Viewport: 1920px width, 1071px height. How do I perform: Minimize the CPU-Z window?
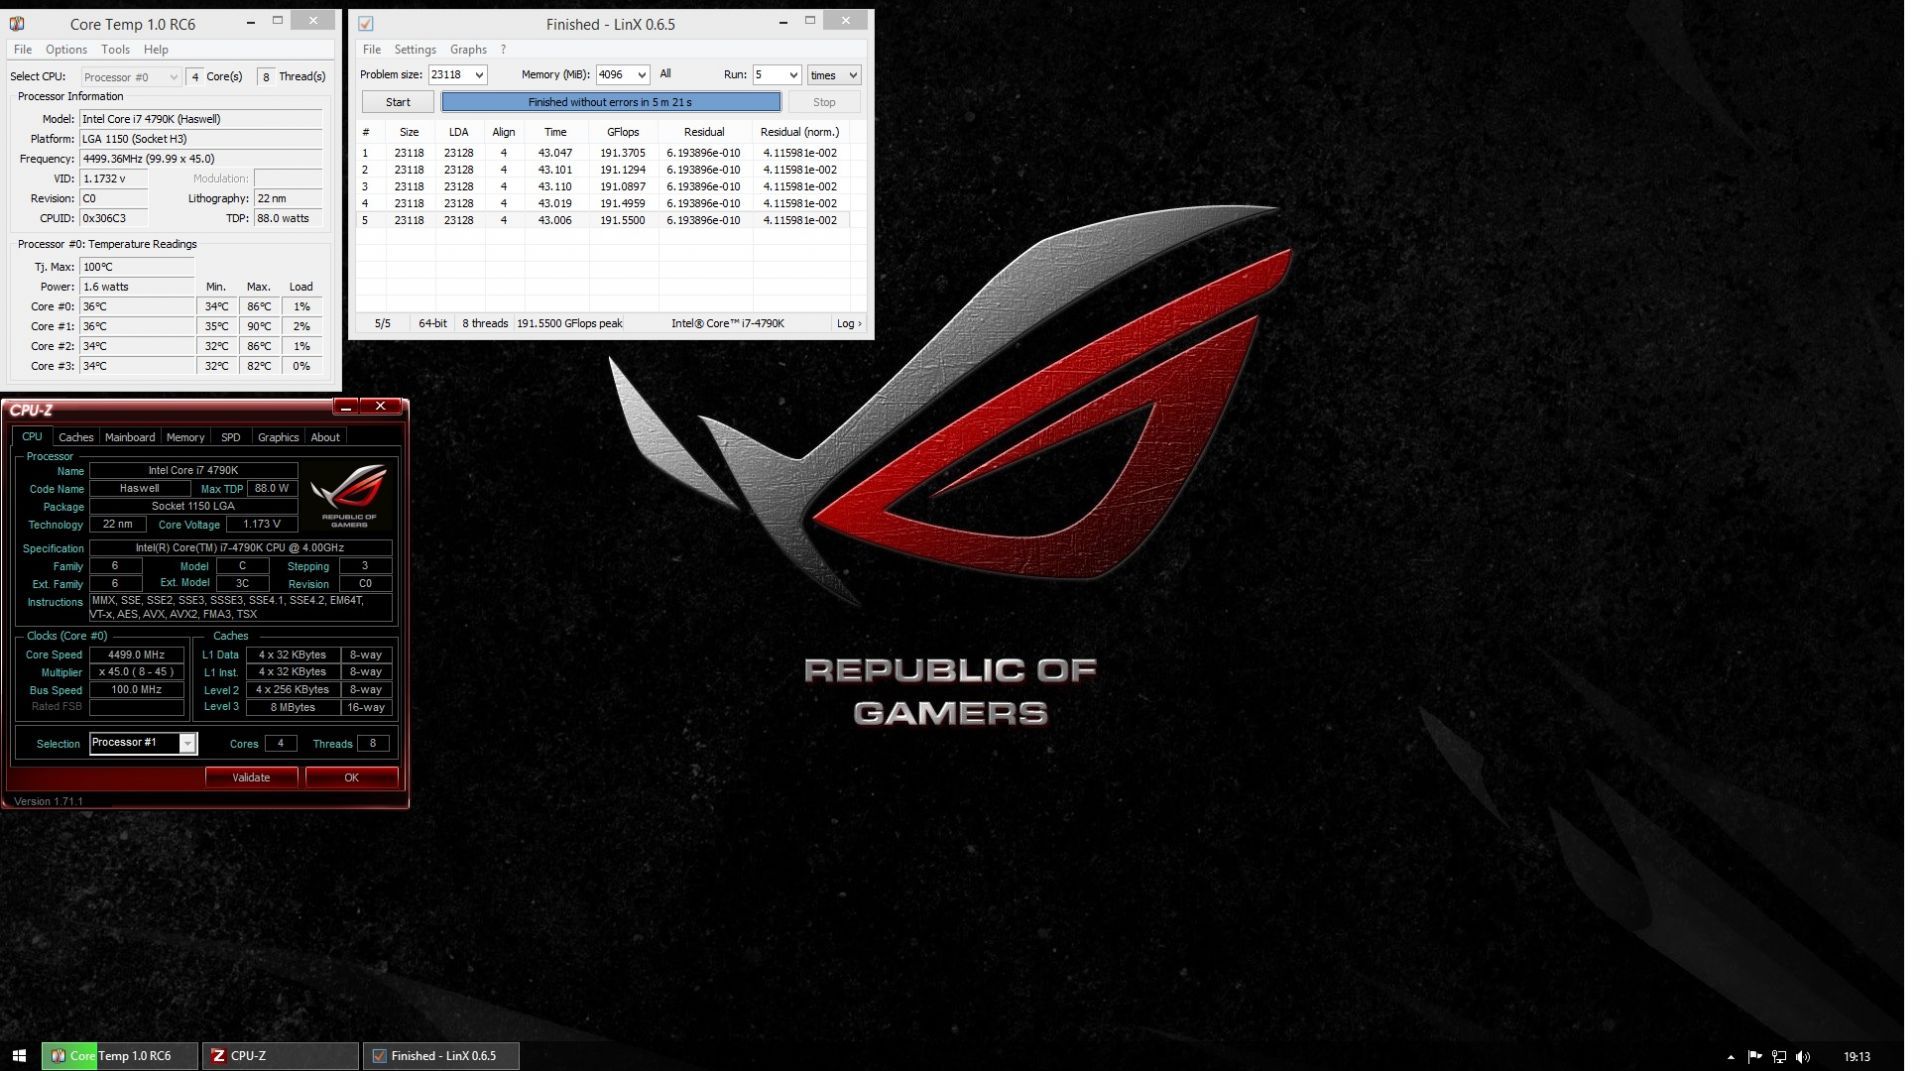346,406
